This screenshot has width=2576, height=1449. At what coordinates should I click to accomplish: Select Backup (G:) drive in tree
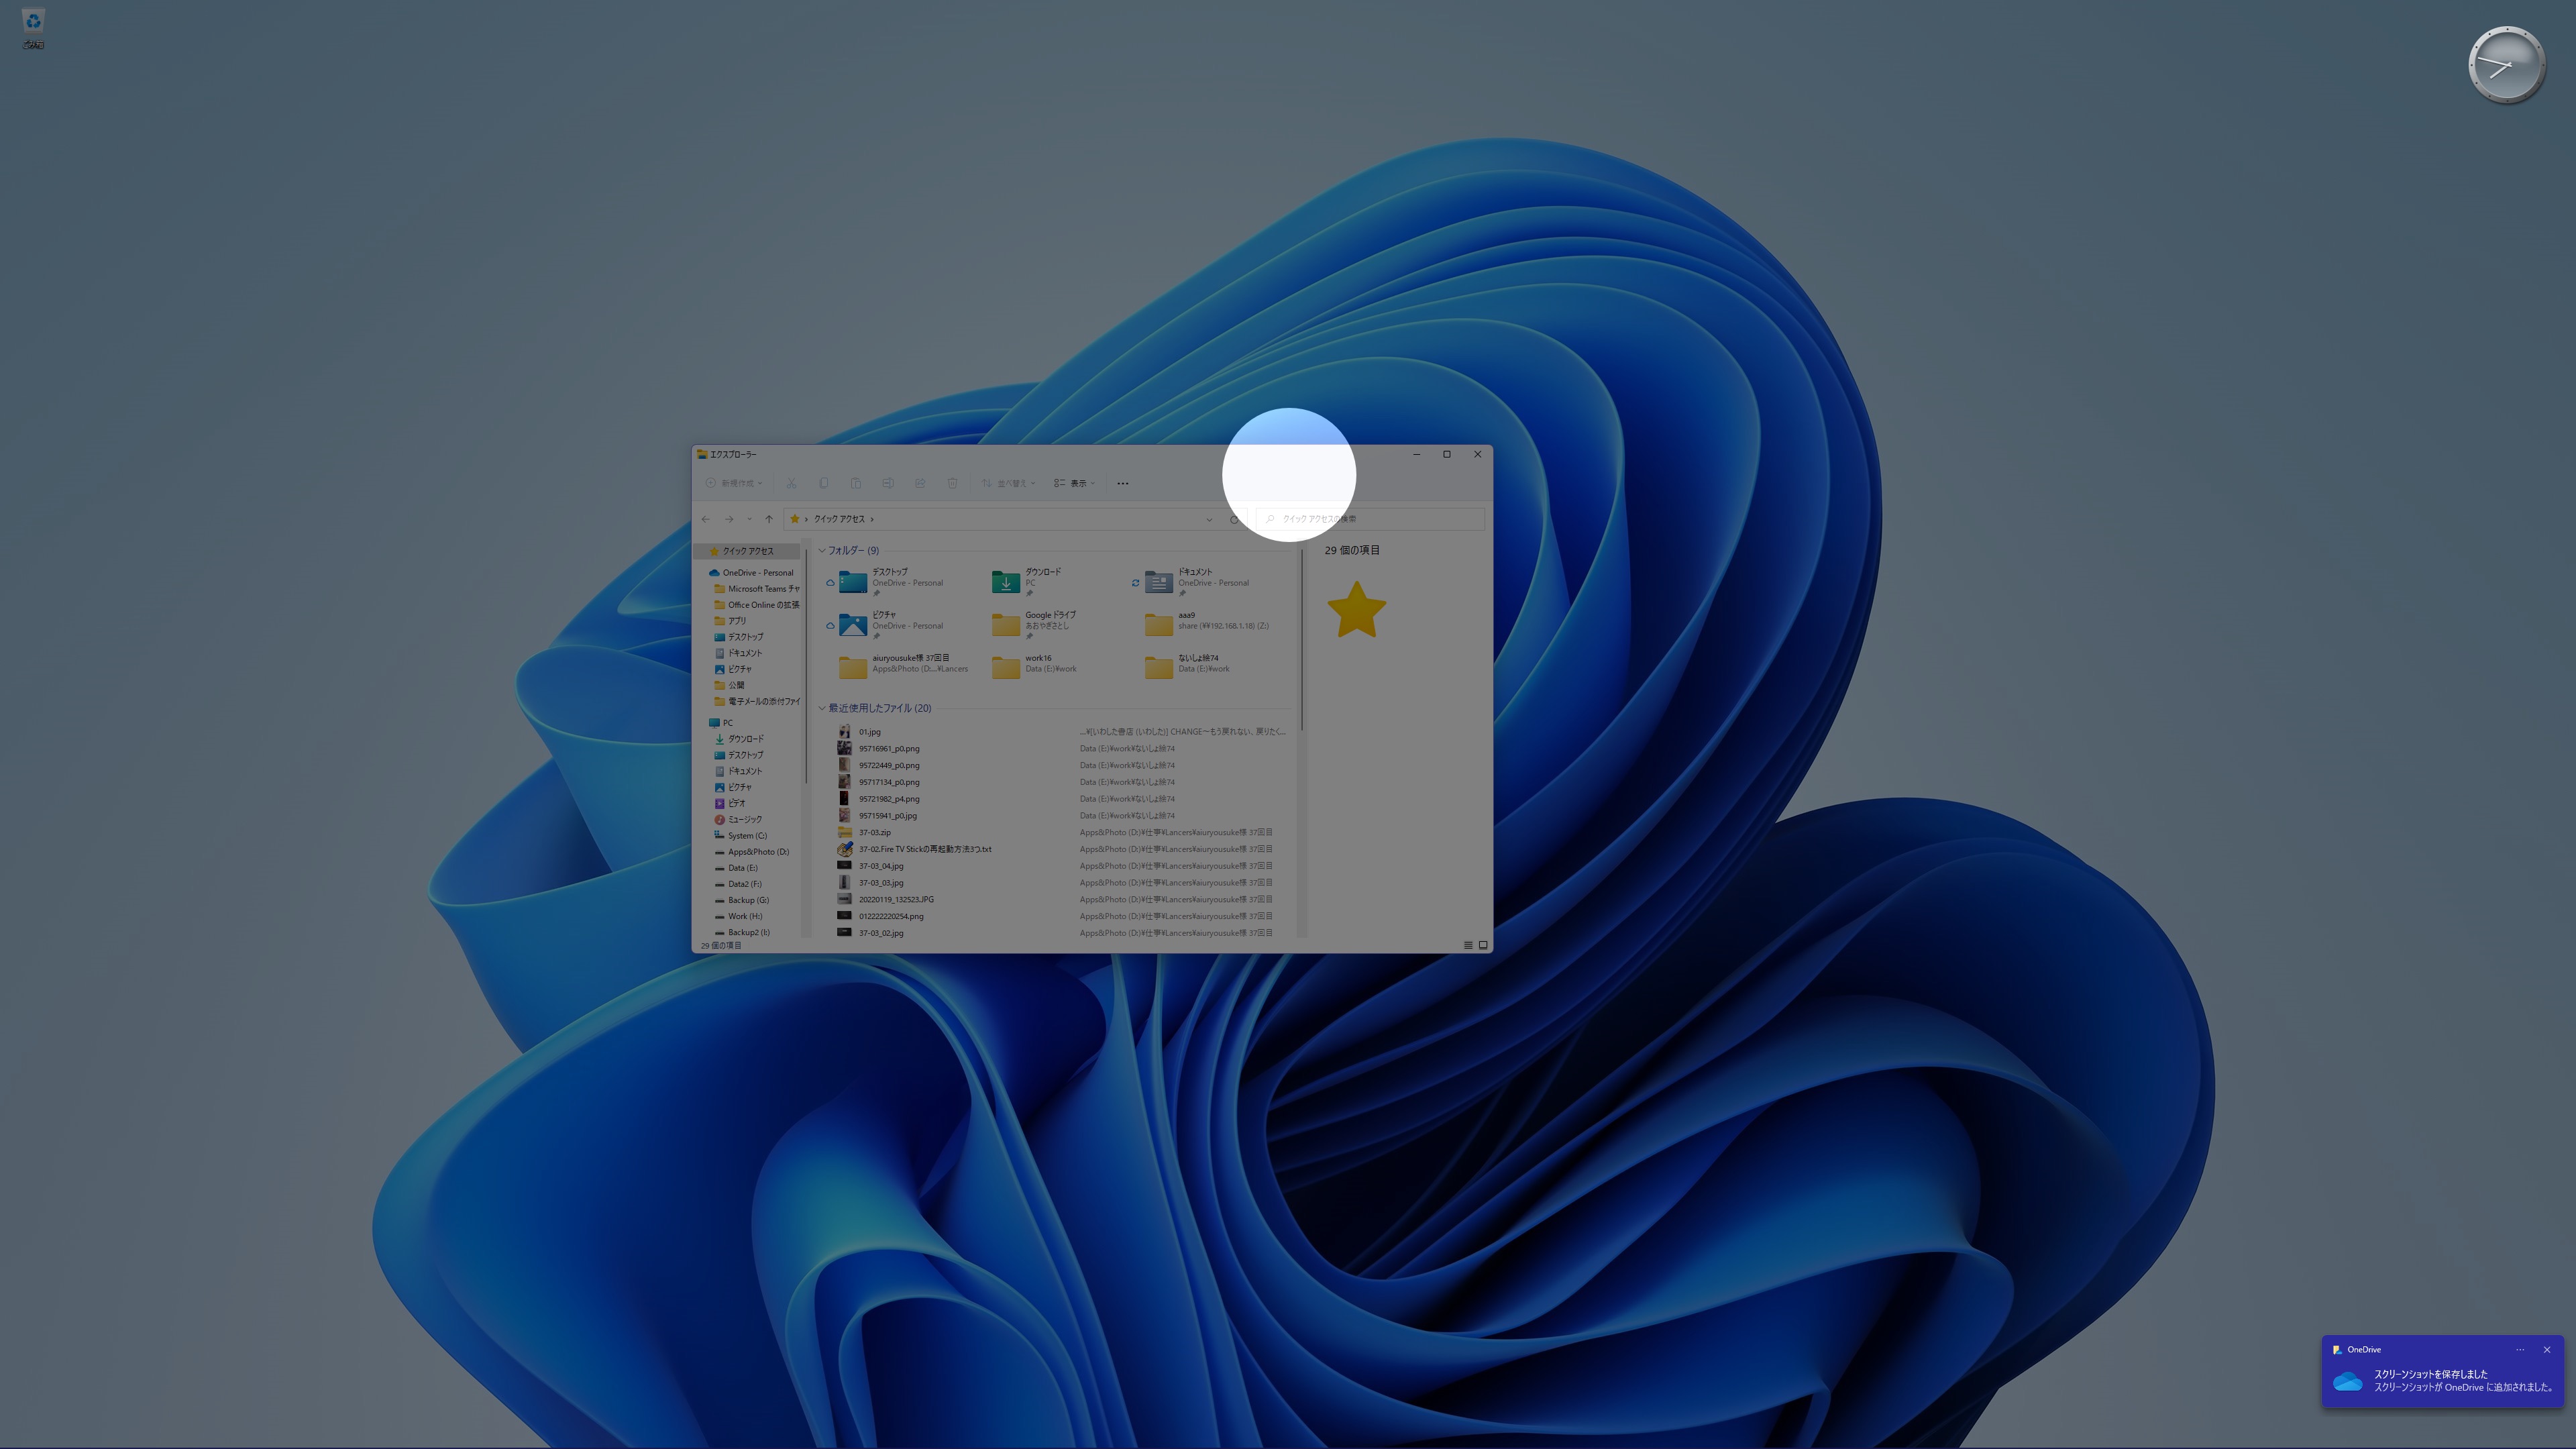click(x=741, y=900)
